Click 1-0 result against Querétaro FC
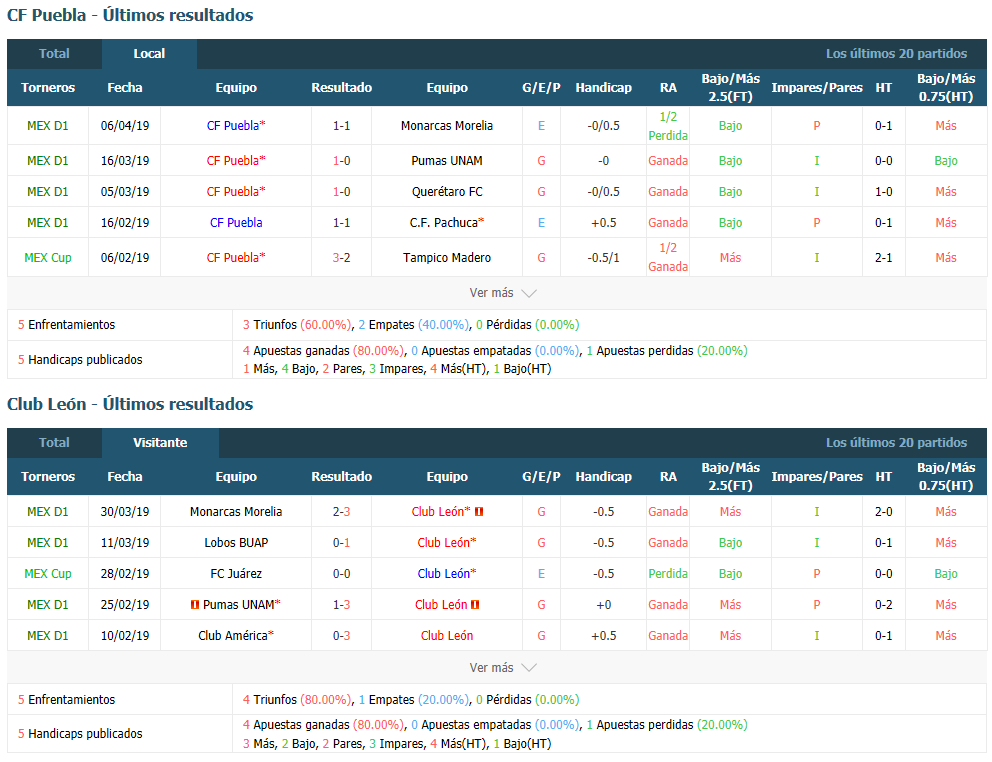992x762 pixels. coord(342,192)
